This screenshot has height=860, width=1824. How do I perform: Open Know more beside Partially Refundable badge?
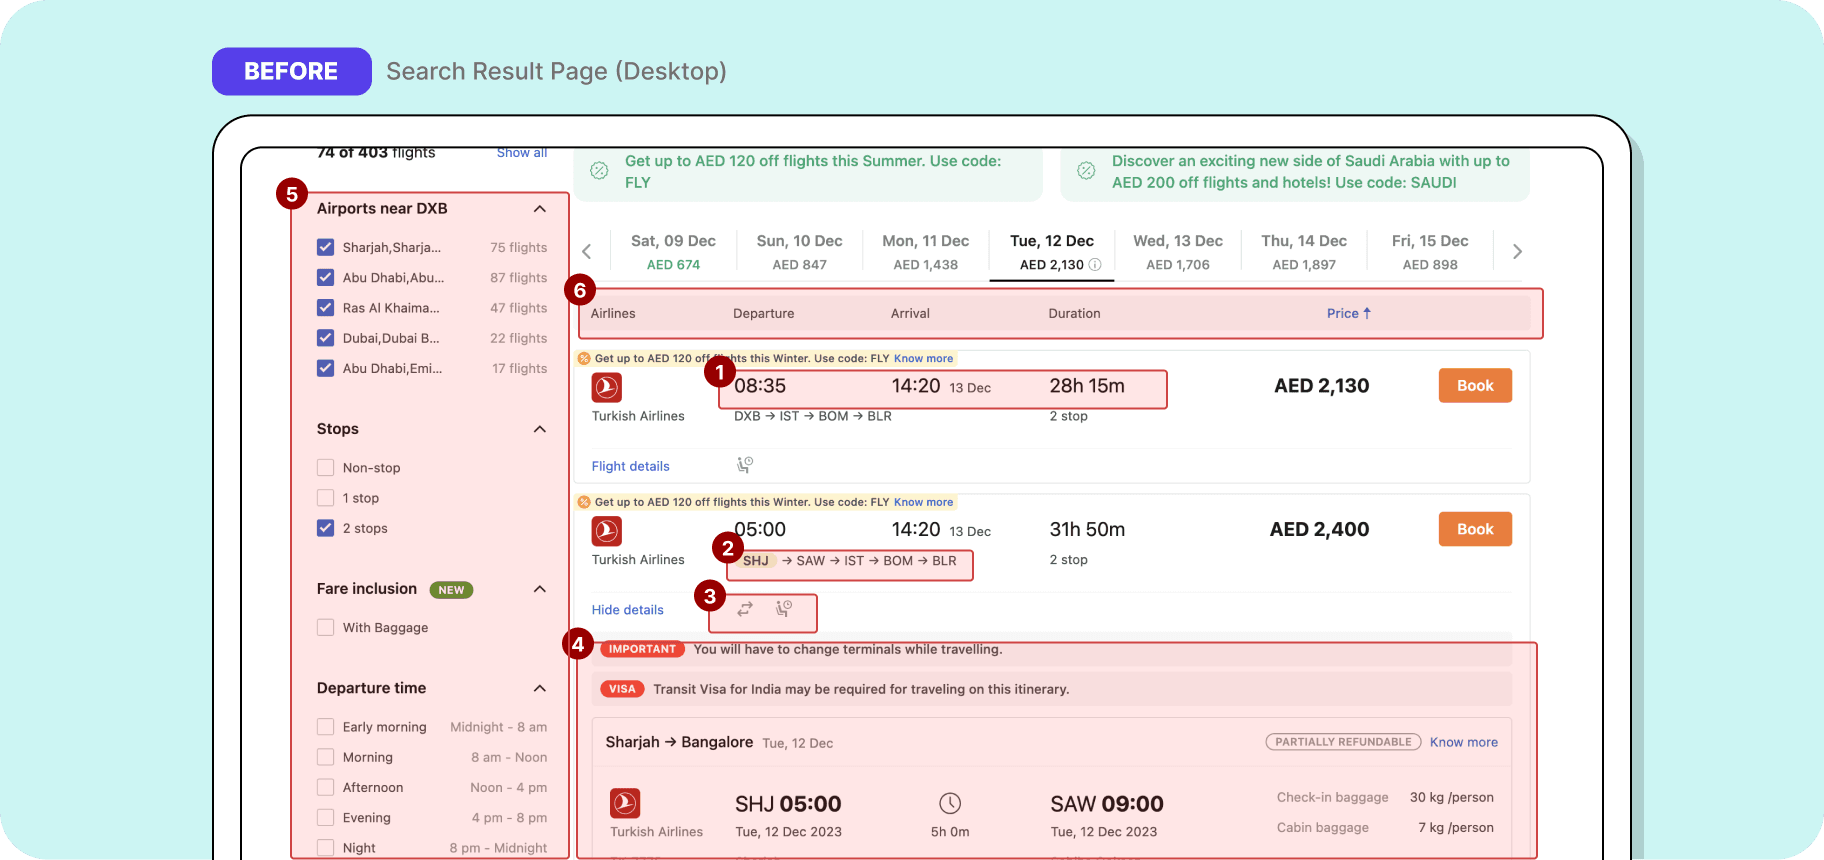(1463, 742)
